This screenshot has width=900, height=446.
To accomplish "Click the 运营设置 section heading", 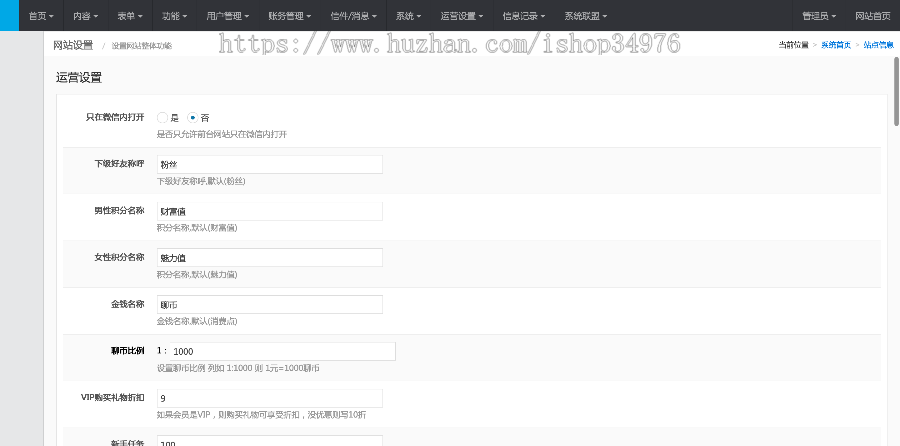I will coord(79,77).
